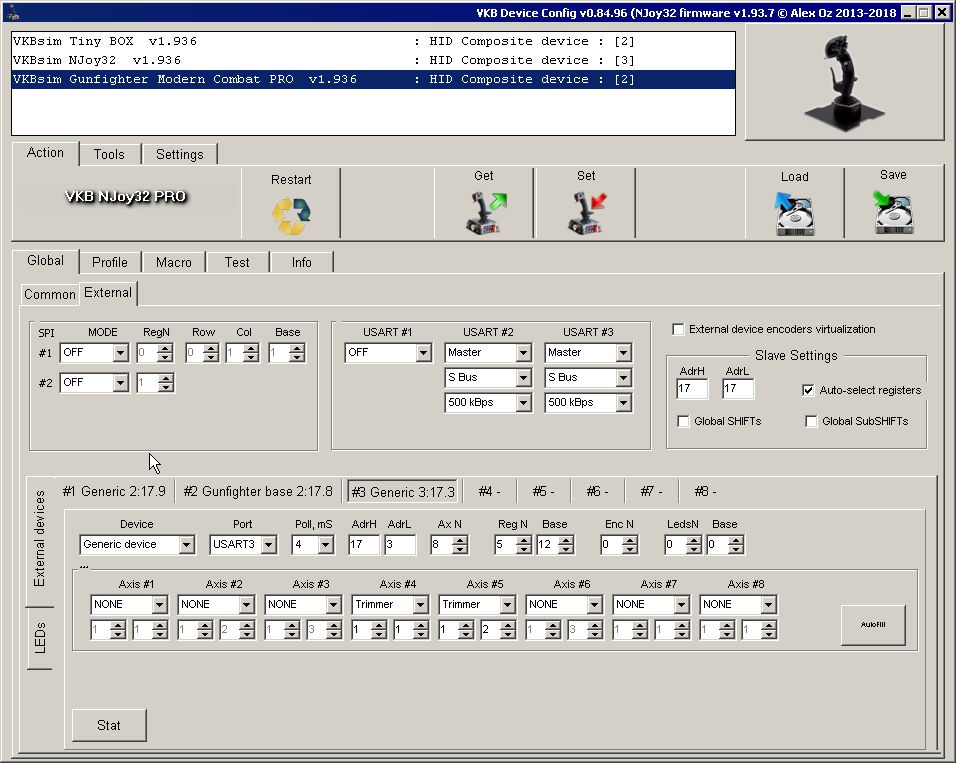Image resolution: width=956 pixels, height=763 pixels.
Task: Open the Profile tab
Action: (x=110, y=262)
